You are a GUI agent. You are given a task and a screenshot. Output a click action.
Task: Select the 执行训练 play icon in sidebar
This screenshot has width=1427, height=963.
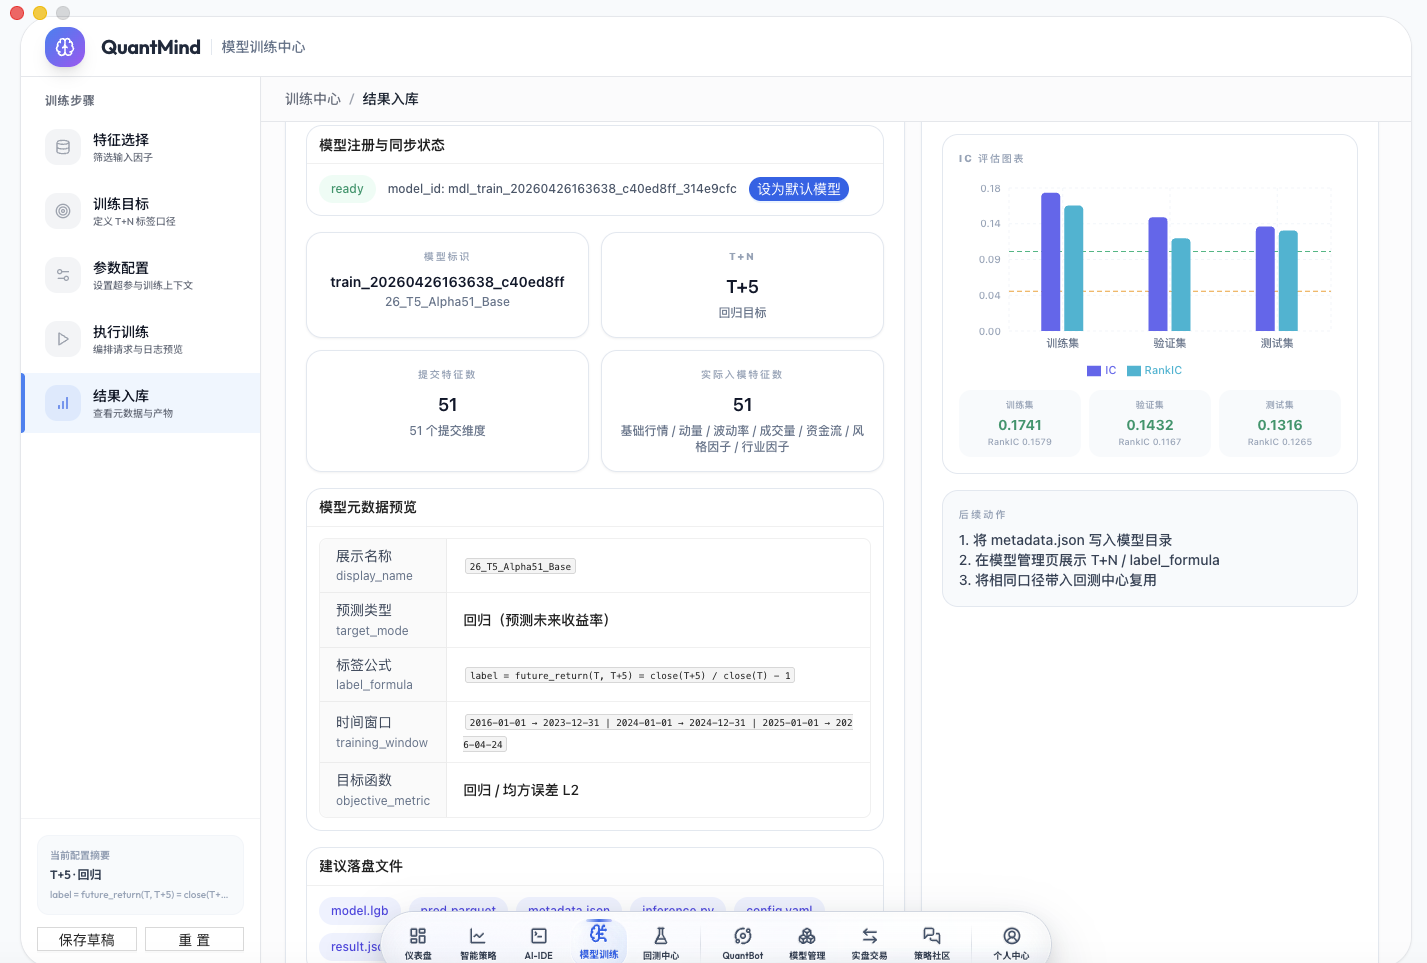[63, 339]
